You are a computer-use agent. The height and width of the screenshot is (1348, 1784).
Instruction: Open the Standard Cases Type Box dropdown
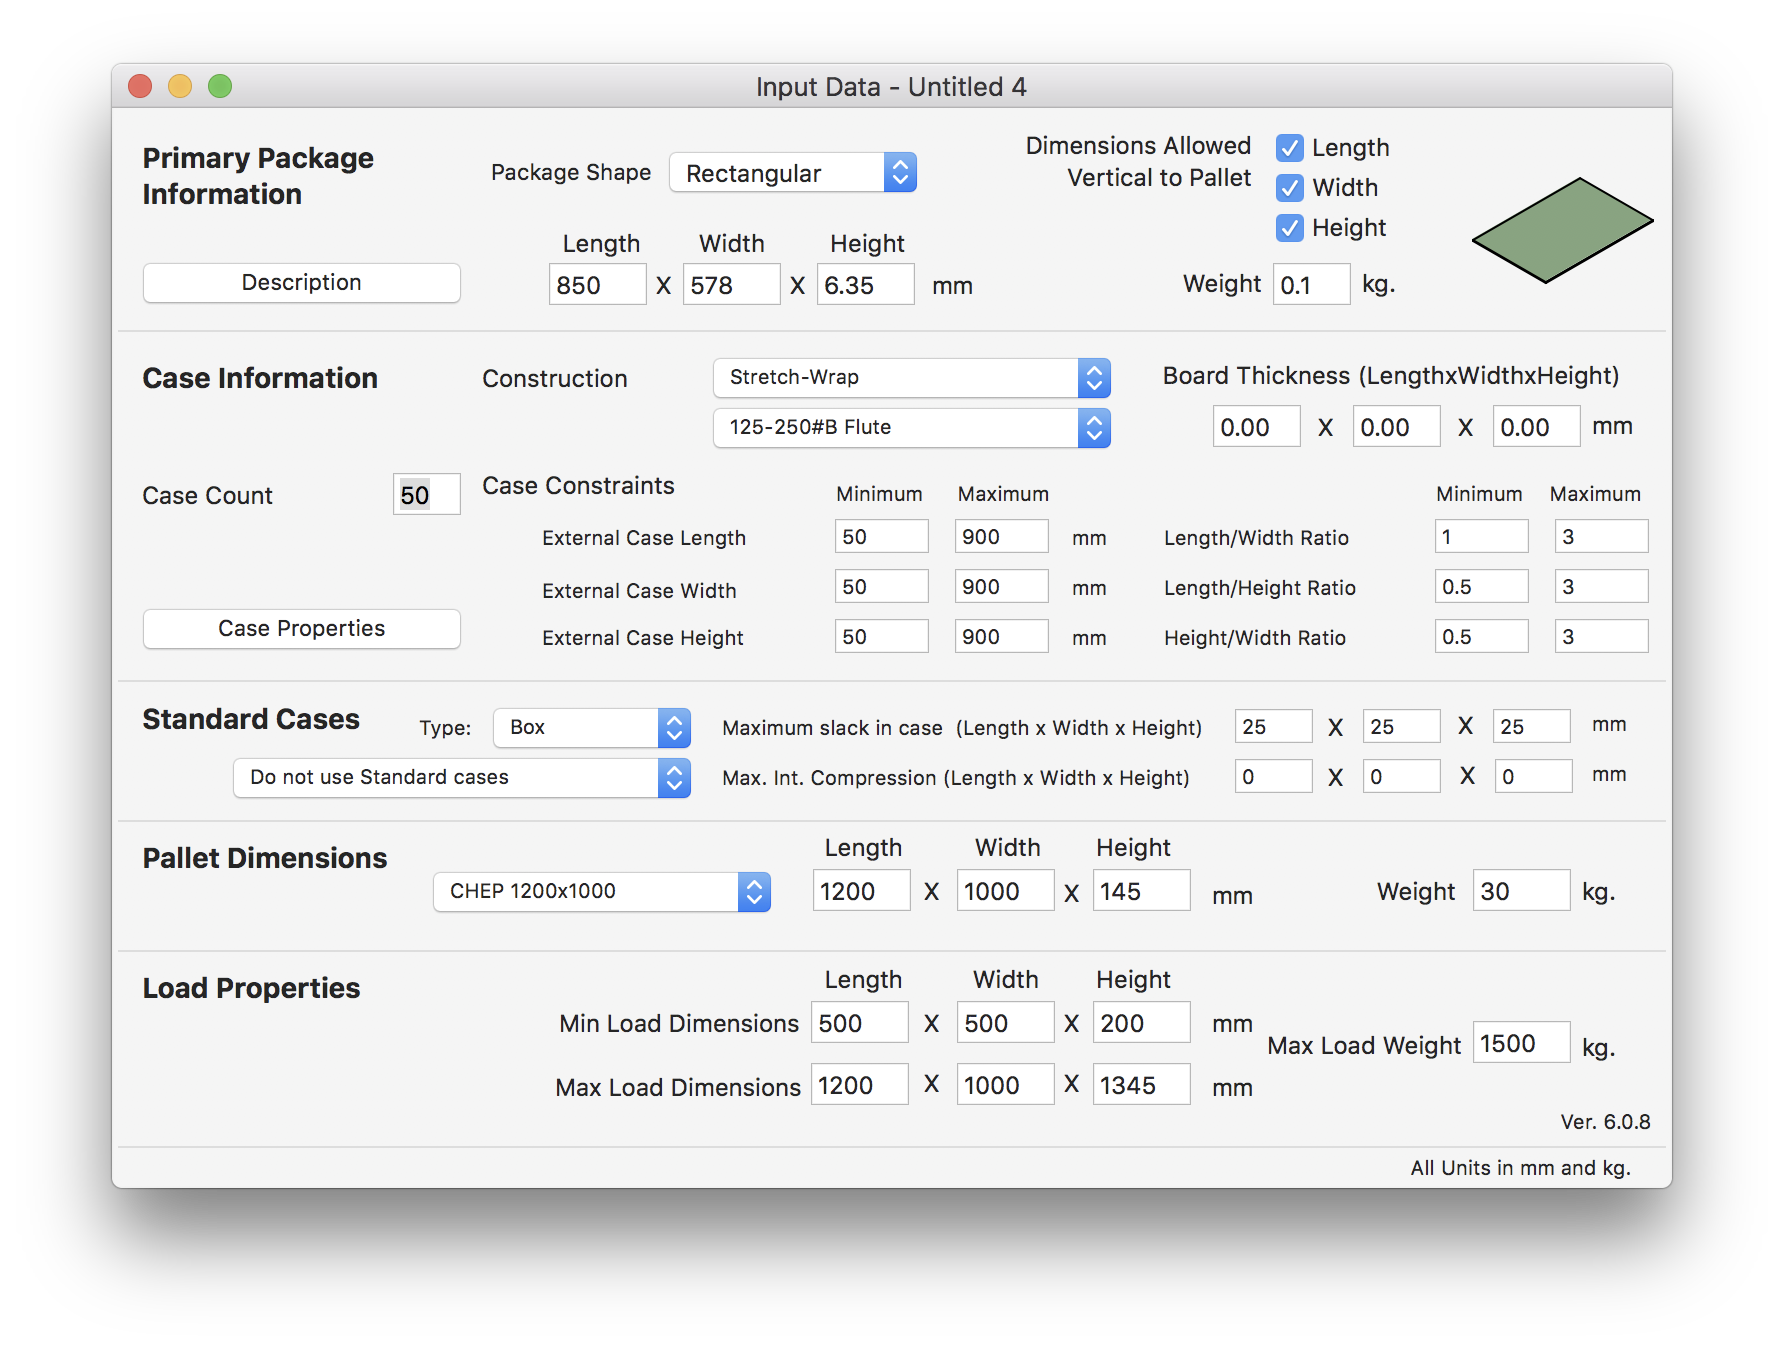[x=592, y=728]
